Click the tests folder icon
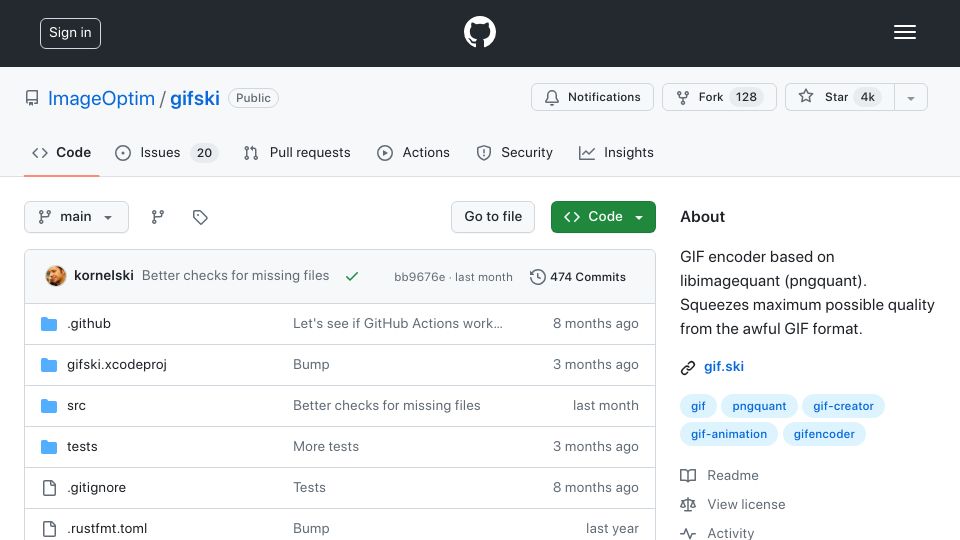Screen dimensions: 960x540 tap(49, 447)
